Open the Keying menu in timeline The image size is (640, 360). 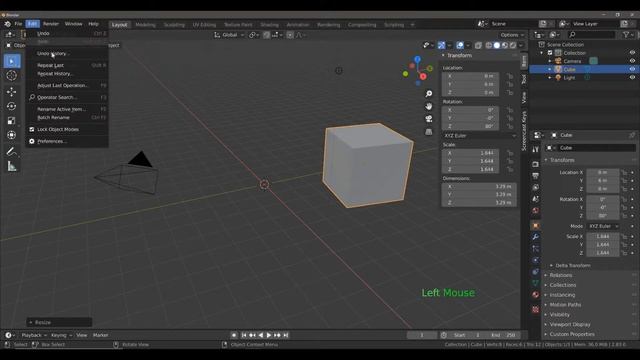click(61, 335)
